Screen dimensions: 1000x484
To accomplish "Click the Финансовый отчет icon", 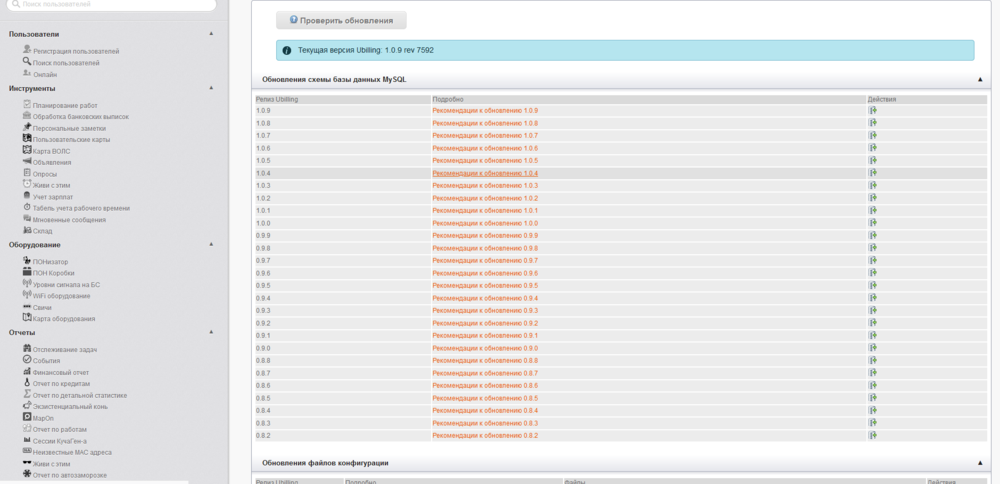I will pyautogui.click(x=26, y=372).
